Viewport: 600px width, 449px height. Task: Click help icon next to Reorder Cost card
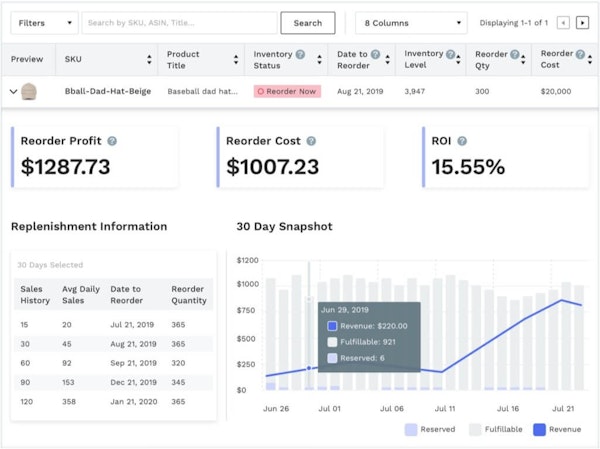tap(311, 141)
